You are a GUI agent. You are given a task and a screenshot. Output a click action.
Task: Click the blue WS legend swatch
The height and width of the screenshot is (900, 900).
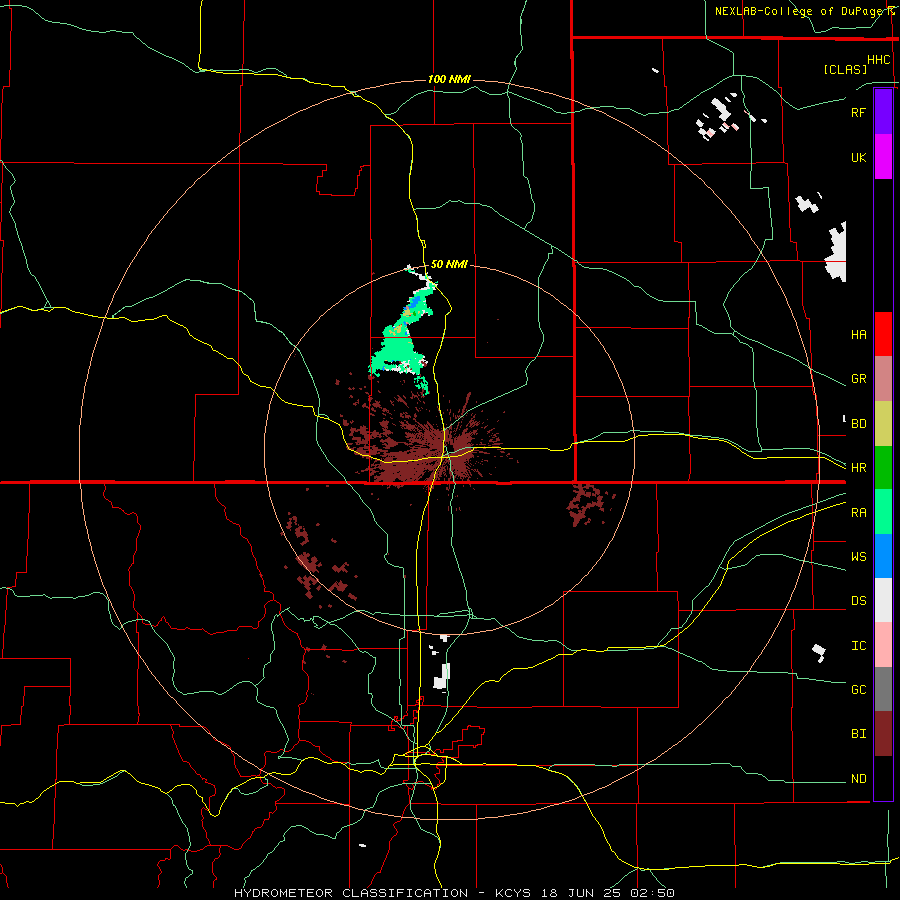point(883,556)
